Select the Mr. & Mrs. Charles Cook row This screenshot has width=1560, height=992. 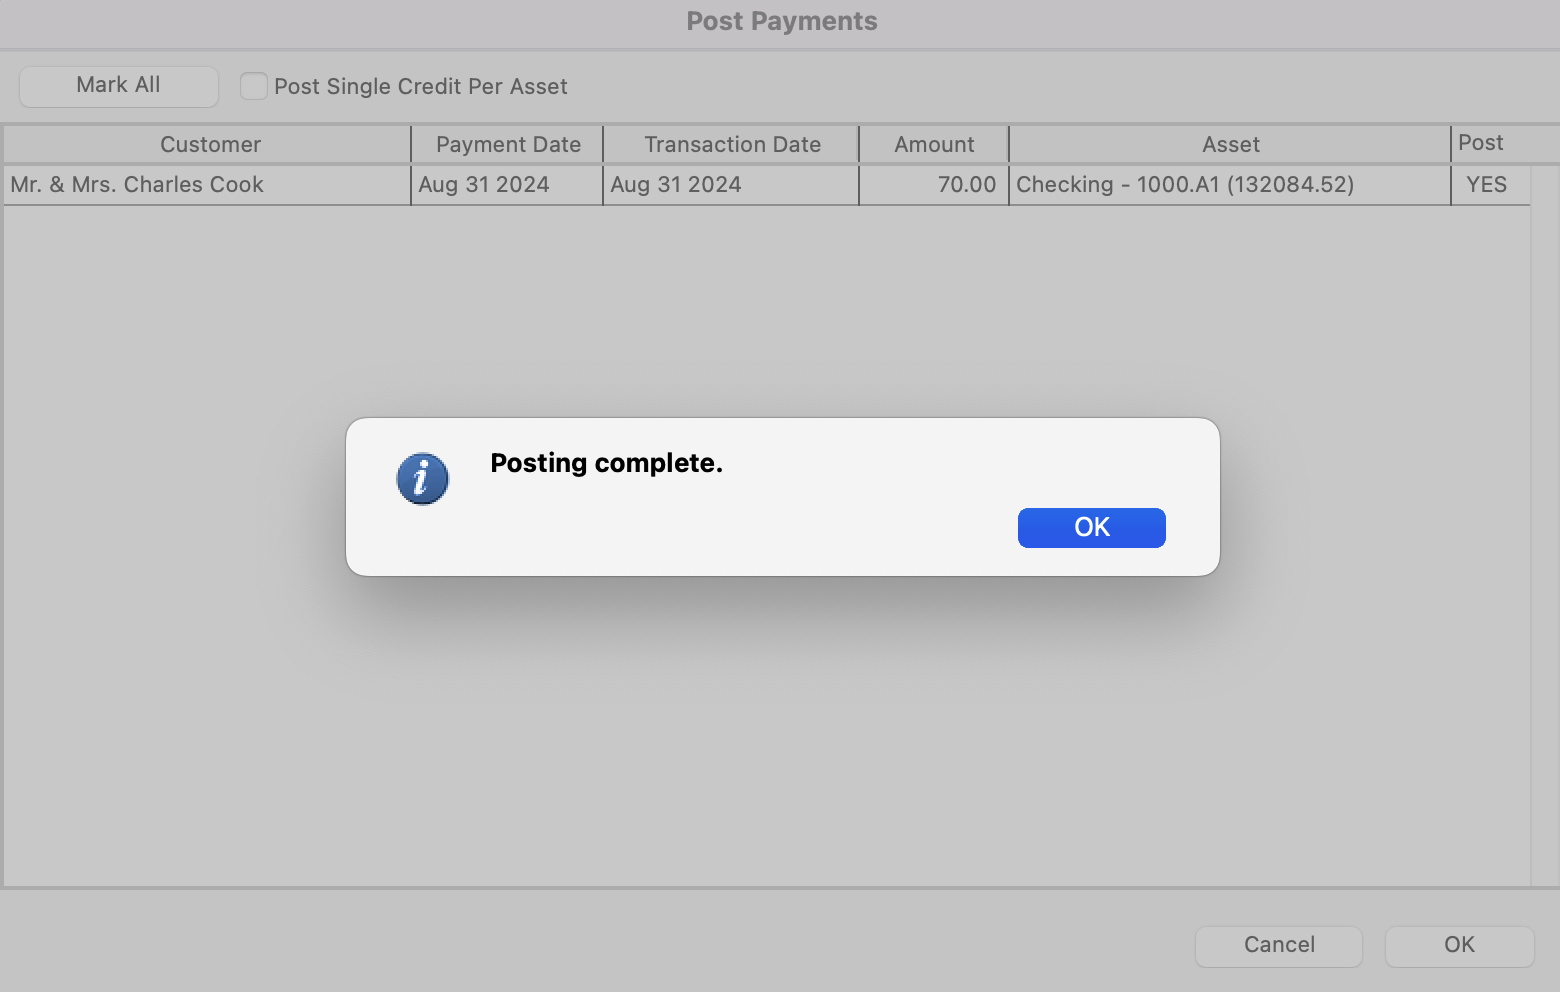137,185
